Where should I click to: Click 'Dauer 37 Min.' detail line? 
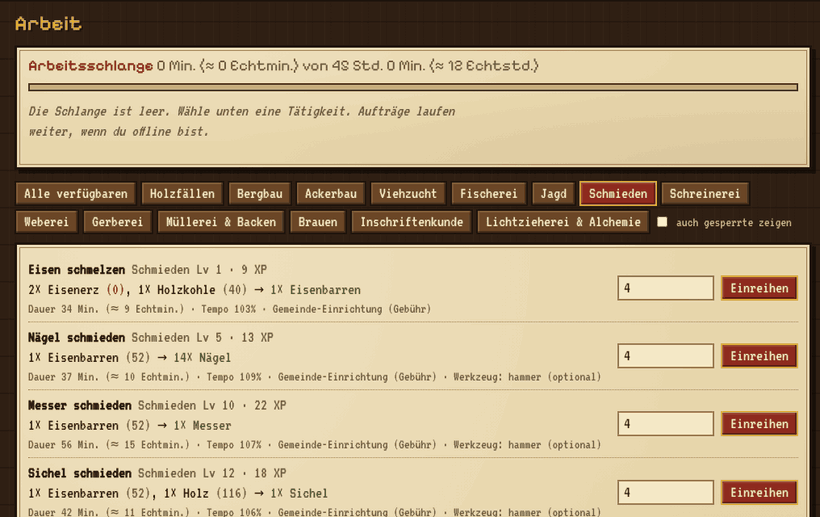pyautogui.click(x=315, y=377)
